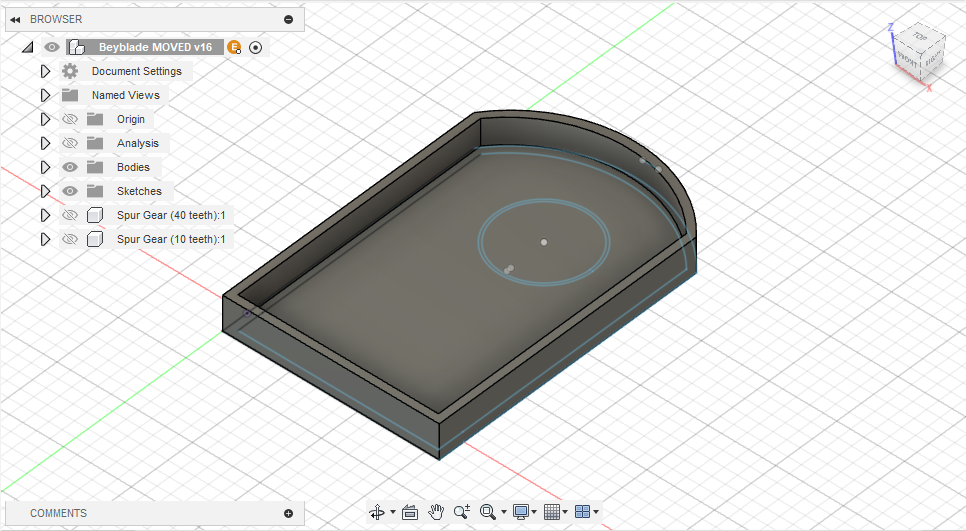Screen dimensions: 966x531
Task: Hide the Bodies folder via eye icon
Action: (70, 168)
